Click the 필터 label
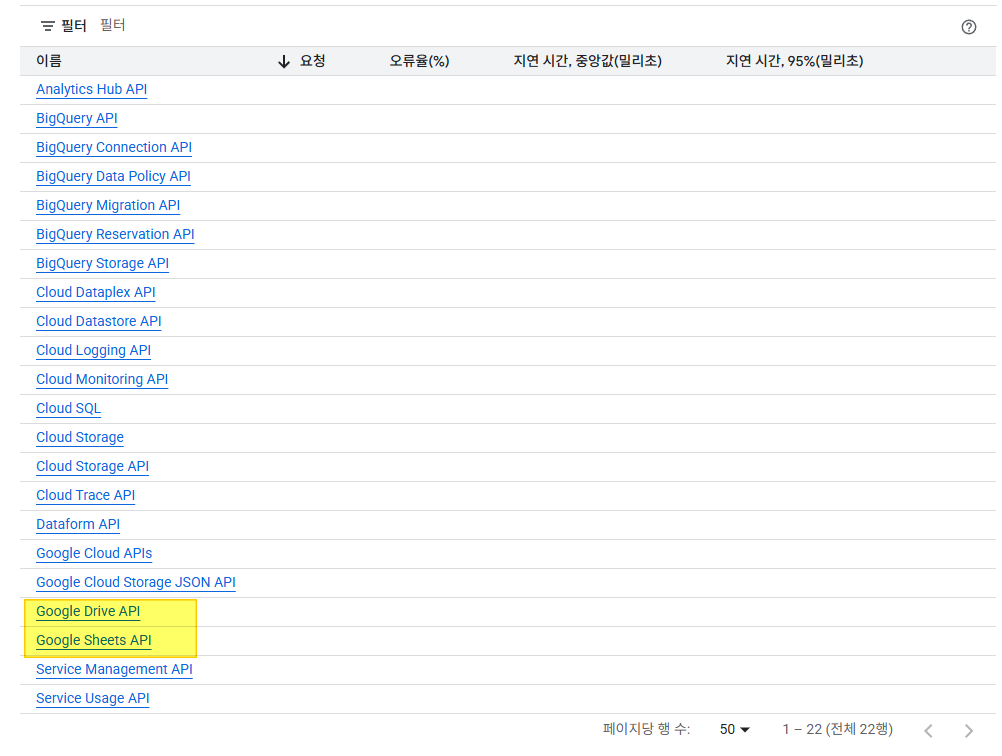This screenshot has height=756, width=1002. 73,26
